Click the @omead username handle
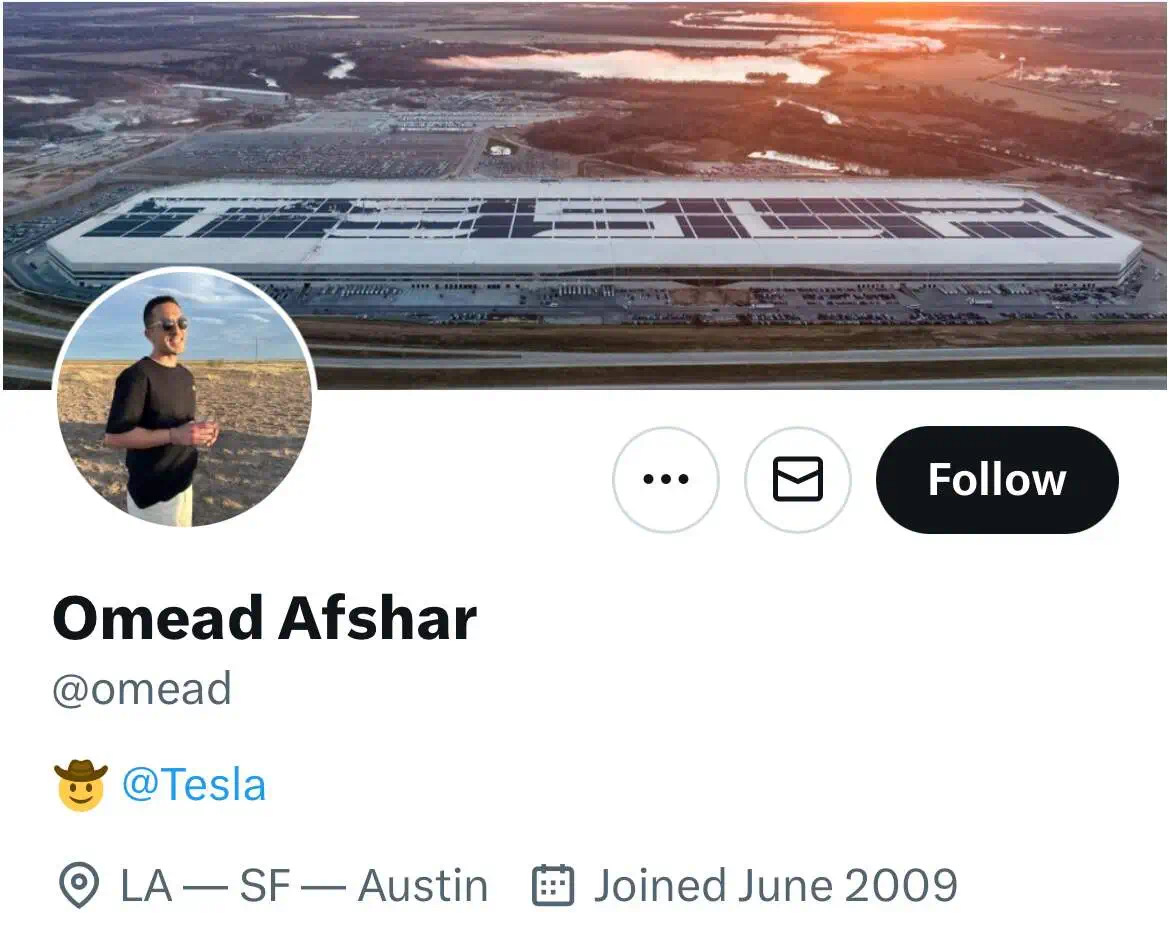Image resolution: width=1170 pixels, height=952 pixels. pos(142,689)
